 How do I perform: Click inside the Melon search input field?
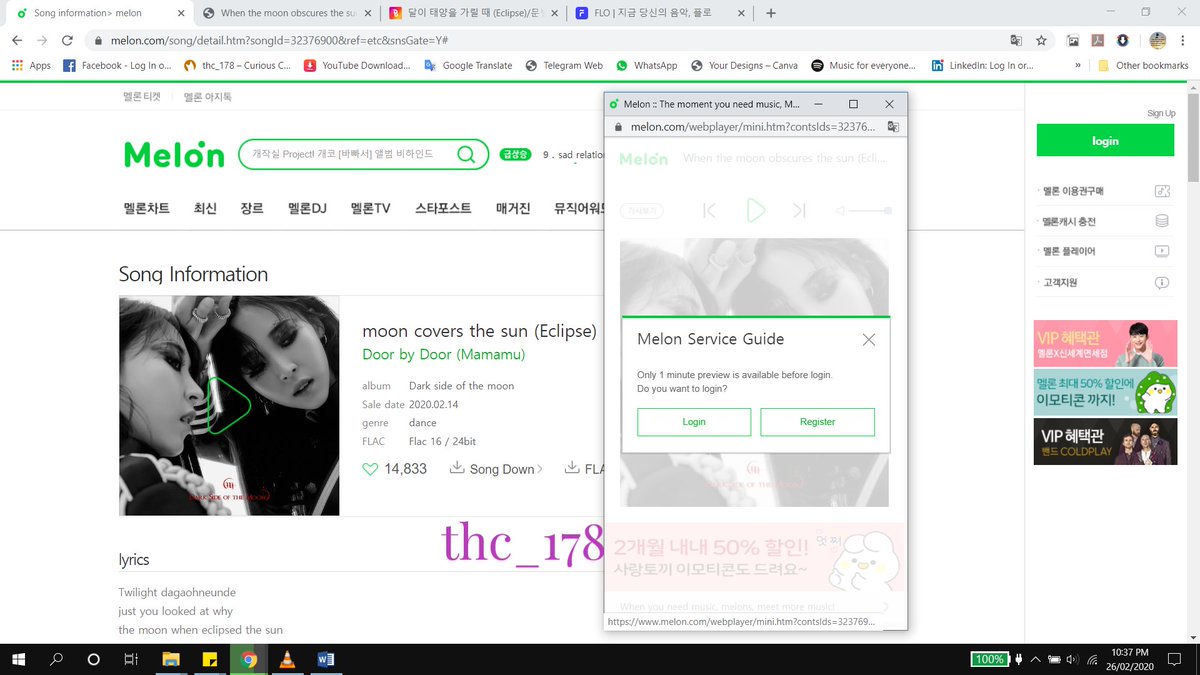point(345,154)
